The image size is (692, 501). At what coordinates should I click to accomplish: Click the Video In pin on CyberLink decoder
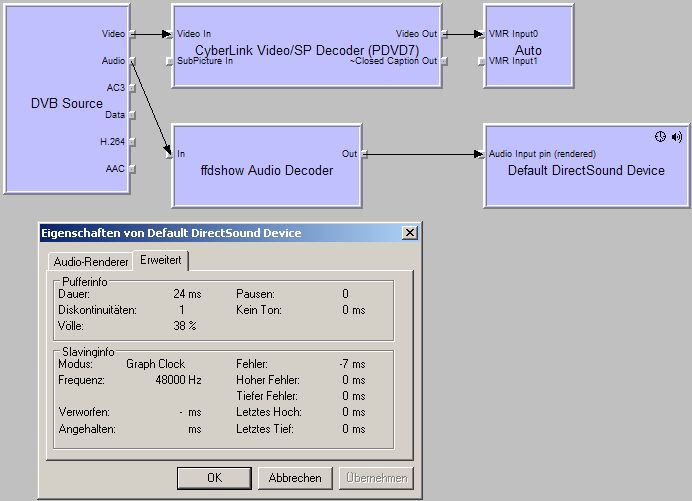pos(169,34)
